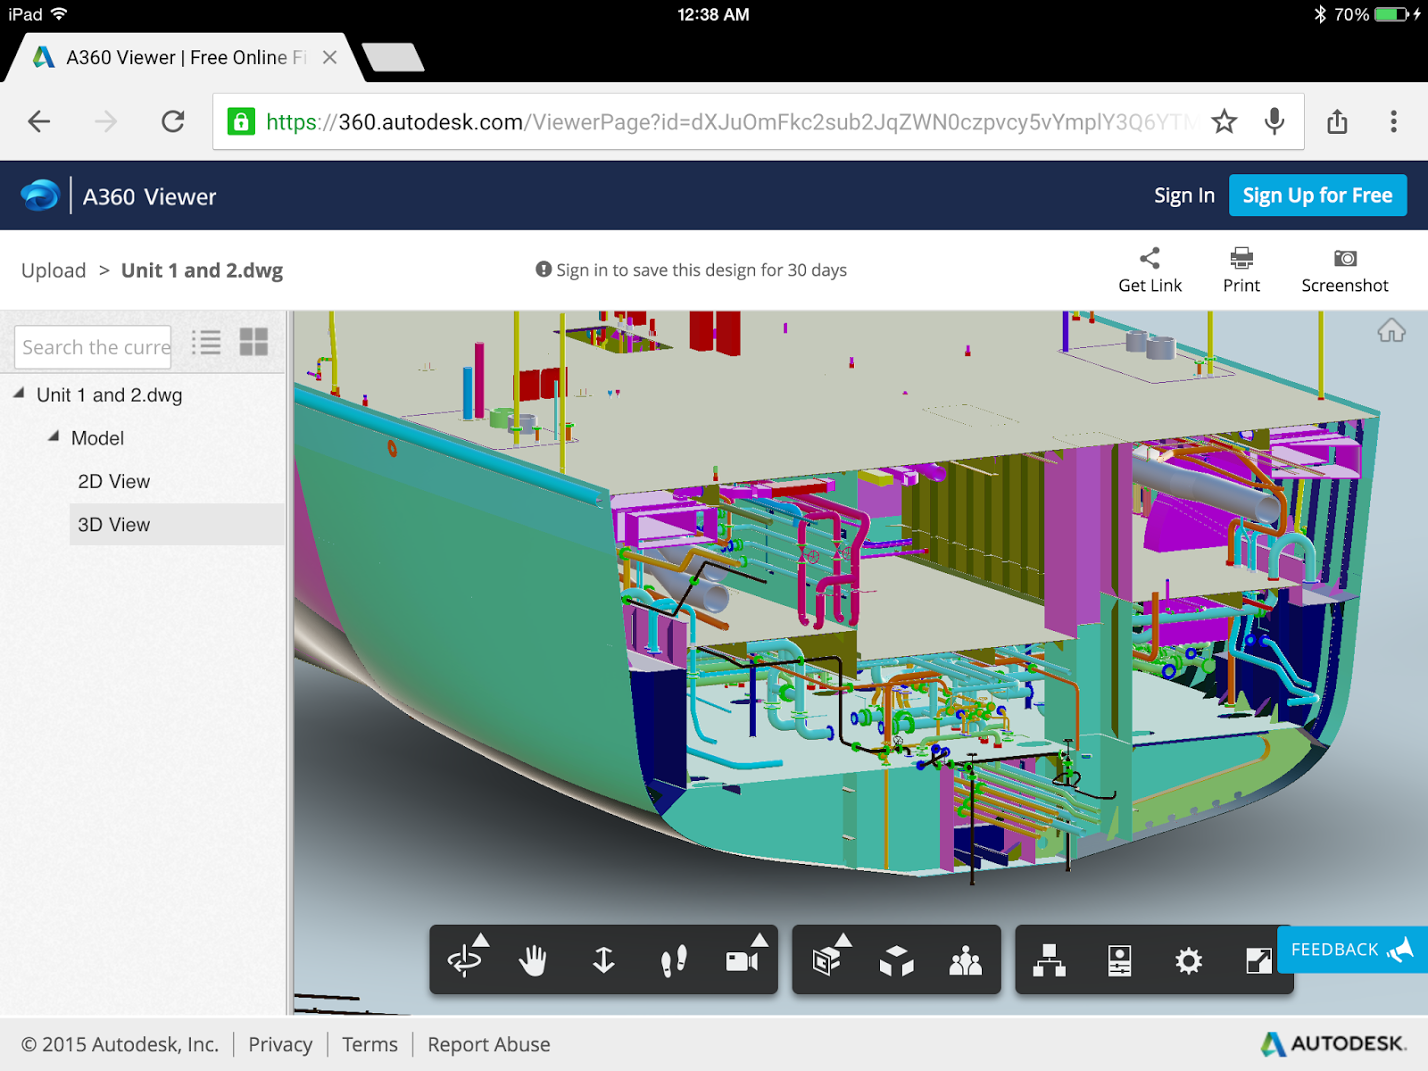Viewport: 1428px width, 1071px height.
Task: Open the Chrome three-dot menu
Action: (1393, 122)
